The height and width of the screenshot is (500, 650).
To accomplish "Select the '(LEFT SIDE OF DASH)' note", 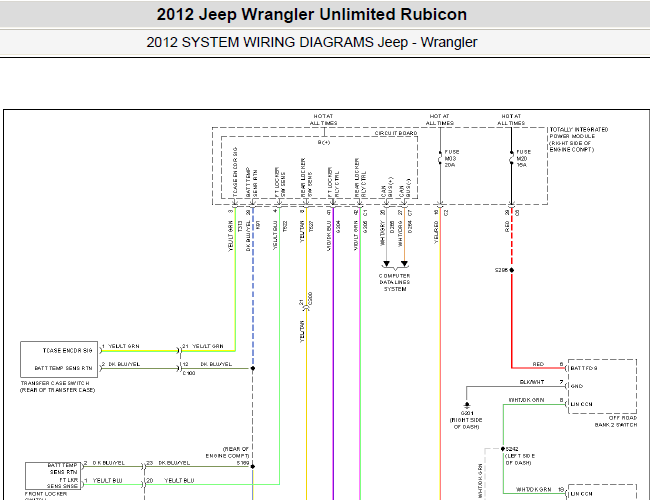I will pyautogui.click(x=520, y=459).
